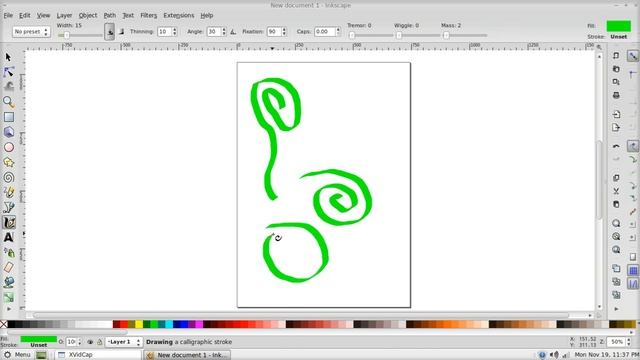Select the Rectangle tool
This screenshot has height=360, width=640.
(x=9, y=117)
